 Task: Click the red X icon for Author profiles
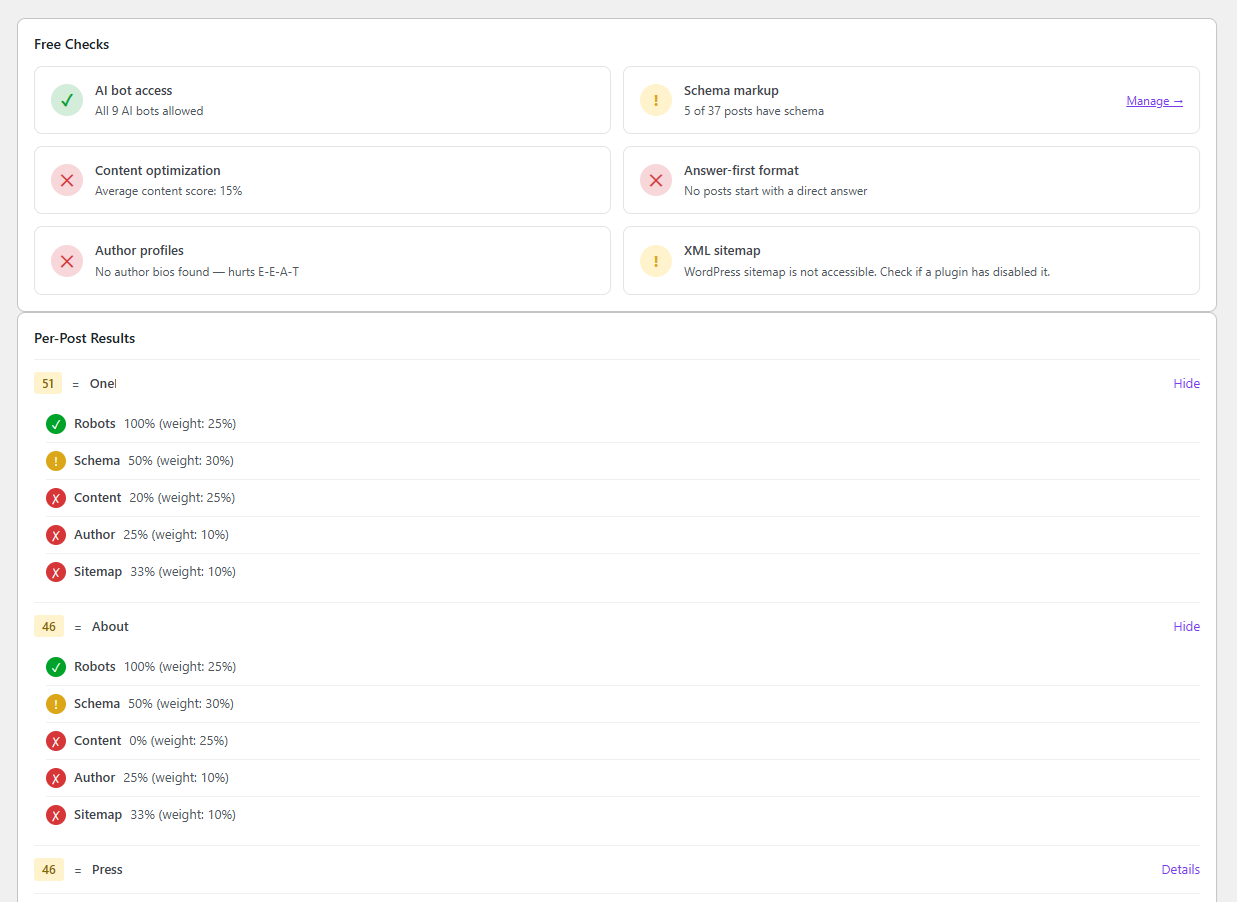pyautogui.click(x=67, y=260)
